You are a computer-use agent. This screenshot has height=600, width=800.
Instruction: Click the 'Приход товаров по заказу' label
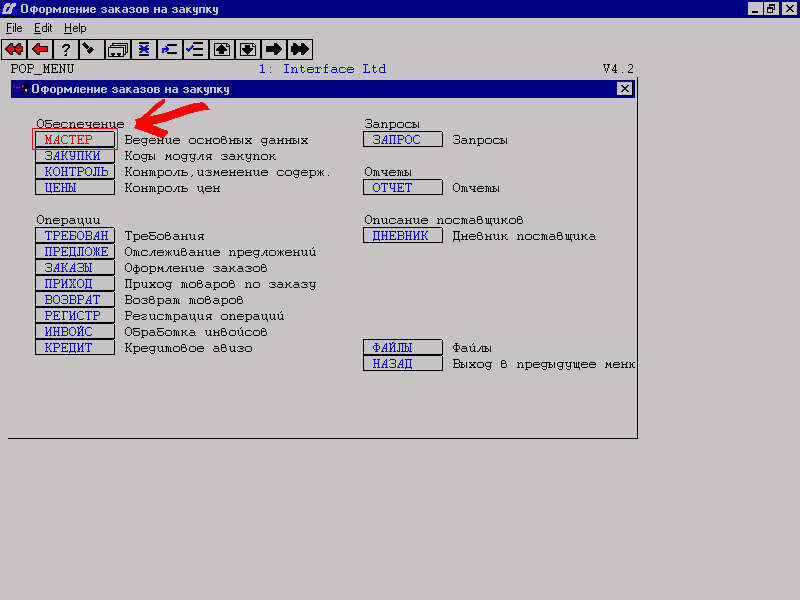click(220, 284)
